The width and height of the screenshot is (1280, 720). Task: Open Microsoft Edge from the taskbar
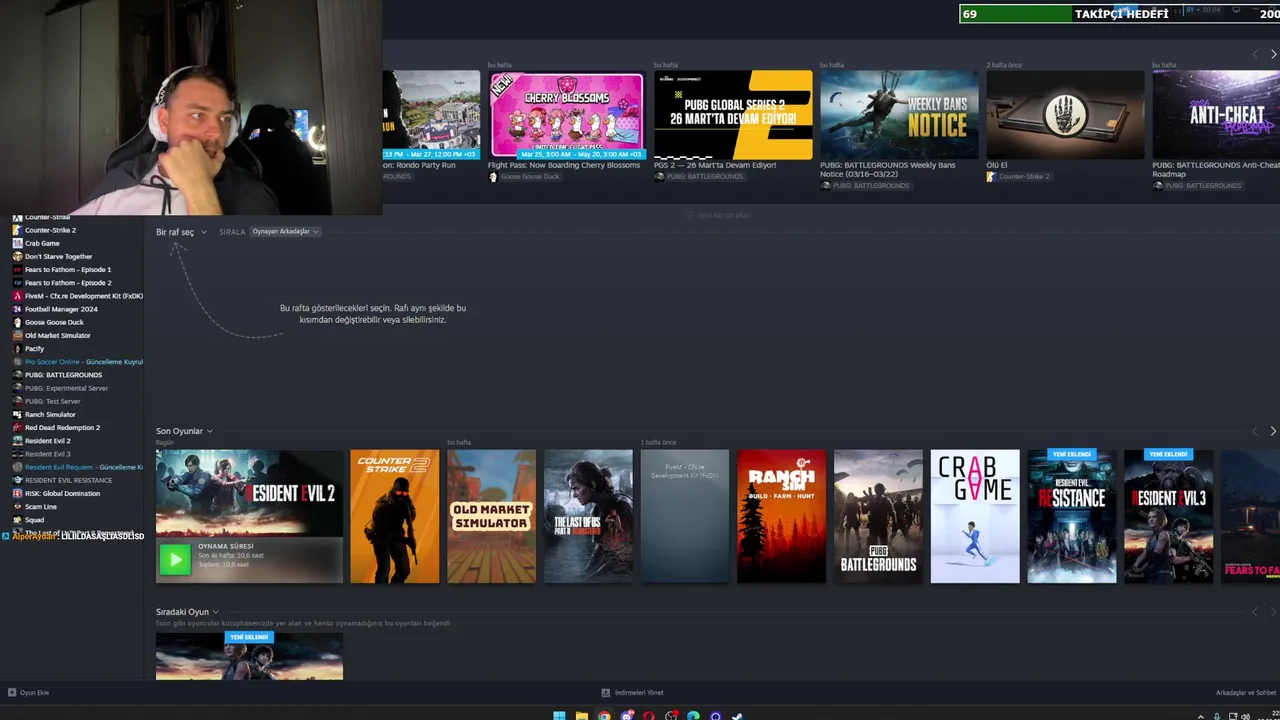pyautogui.click(x=693, y=715)
